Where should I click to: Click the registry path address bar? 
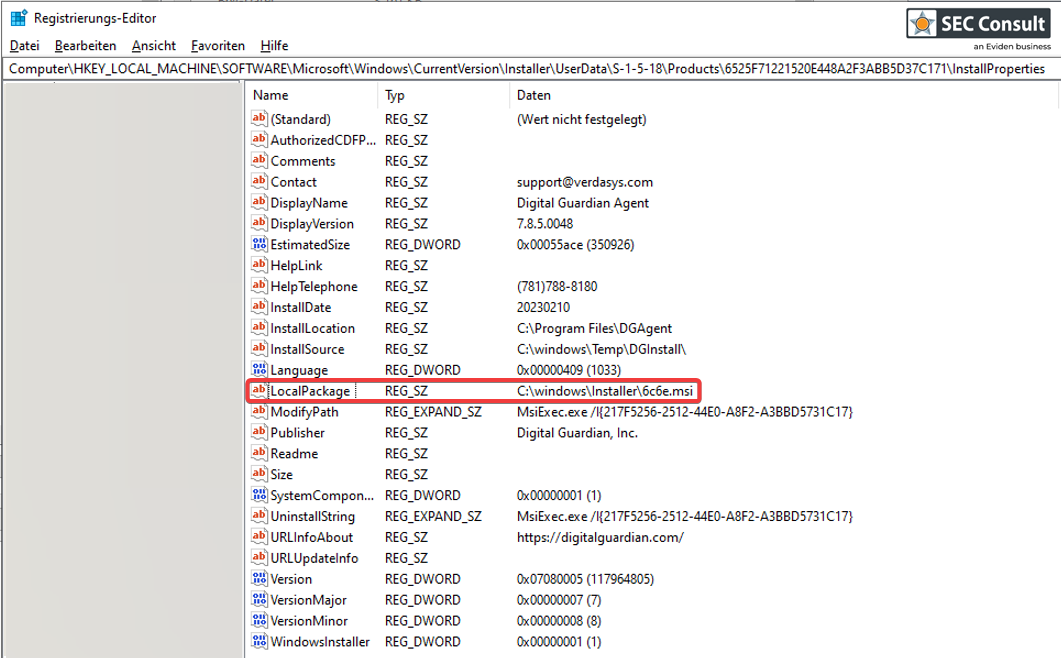click(x=527, y=69)
